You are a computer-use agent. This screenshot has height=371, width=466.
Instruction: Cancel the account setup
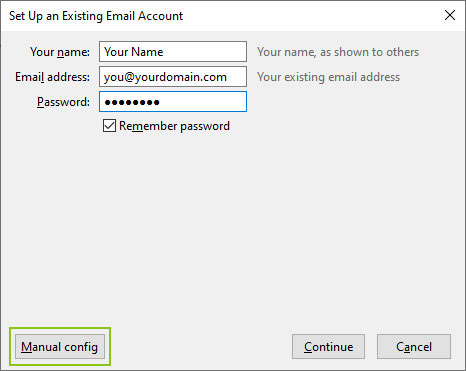[x=414, y=347]
